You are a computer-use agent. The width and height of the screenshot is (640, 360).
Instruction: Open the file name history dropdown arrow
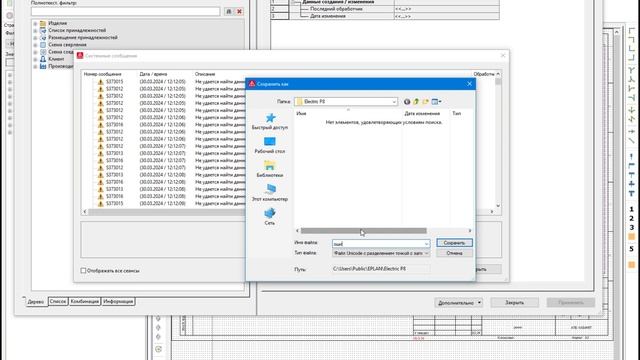[427, 244]
